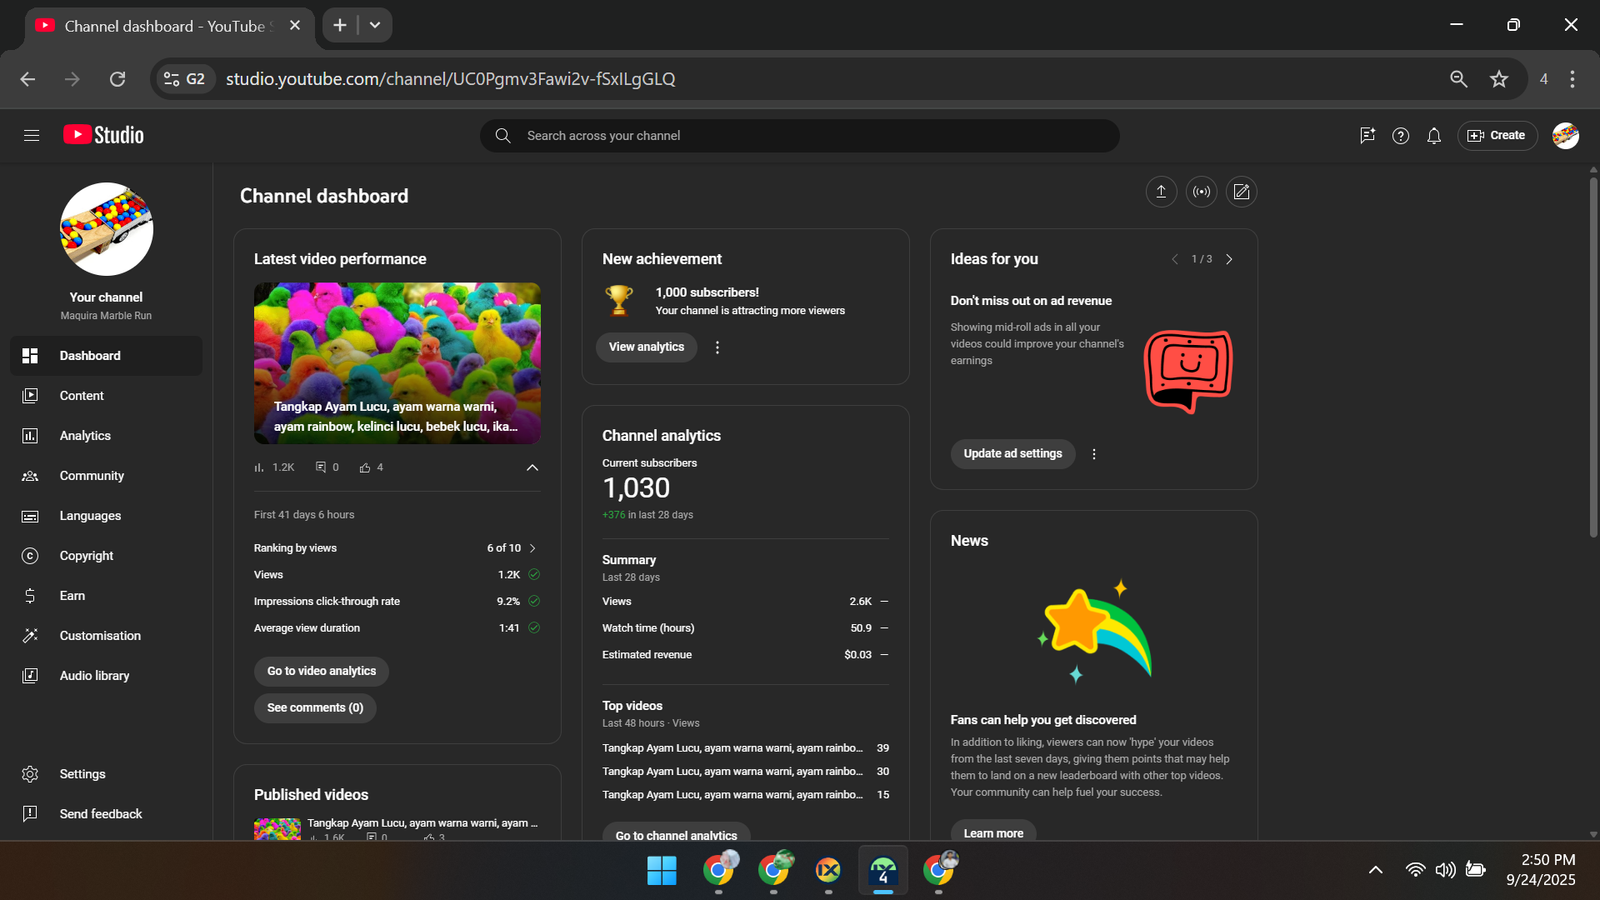Open more options next to View analytics
1600x900 pixels.
[717, 347]
